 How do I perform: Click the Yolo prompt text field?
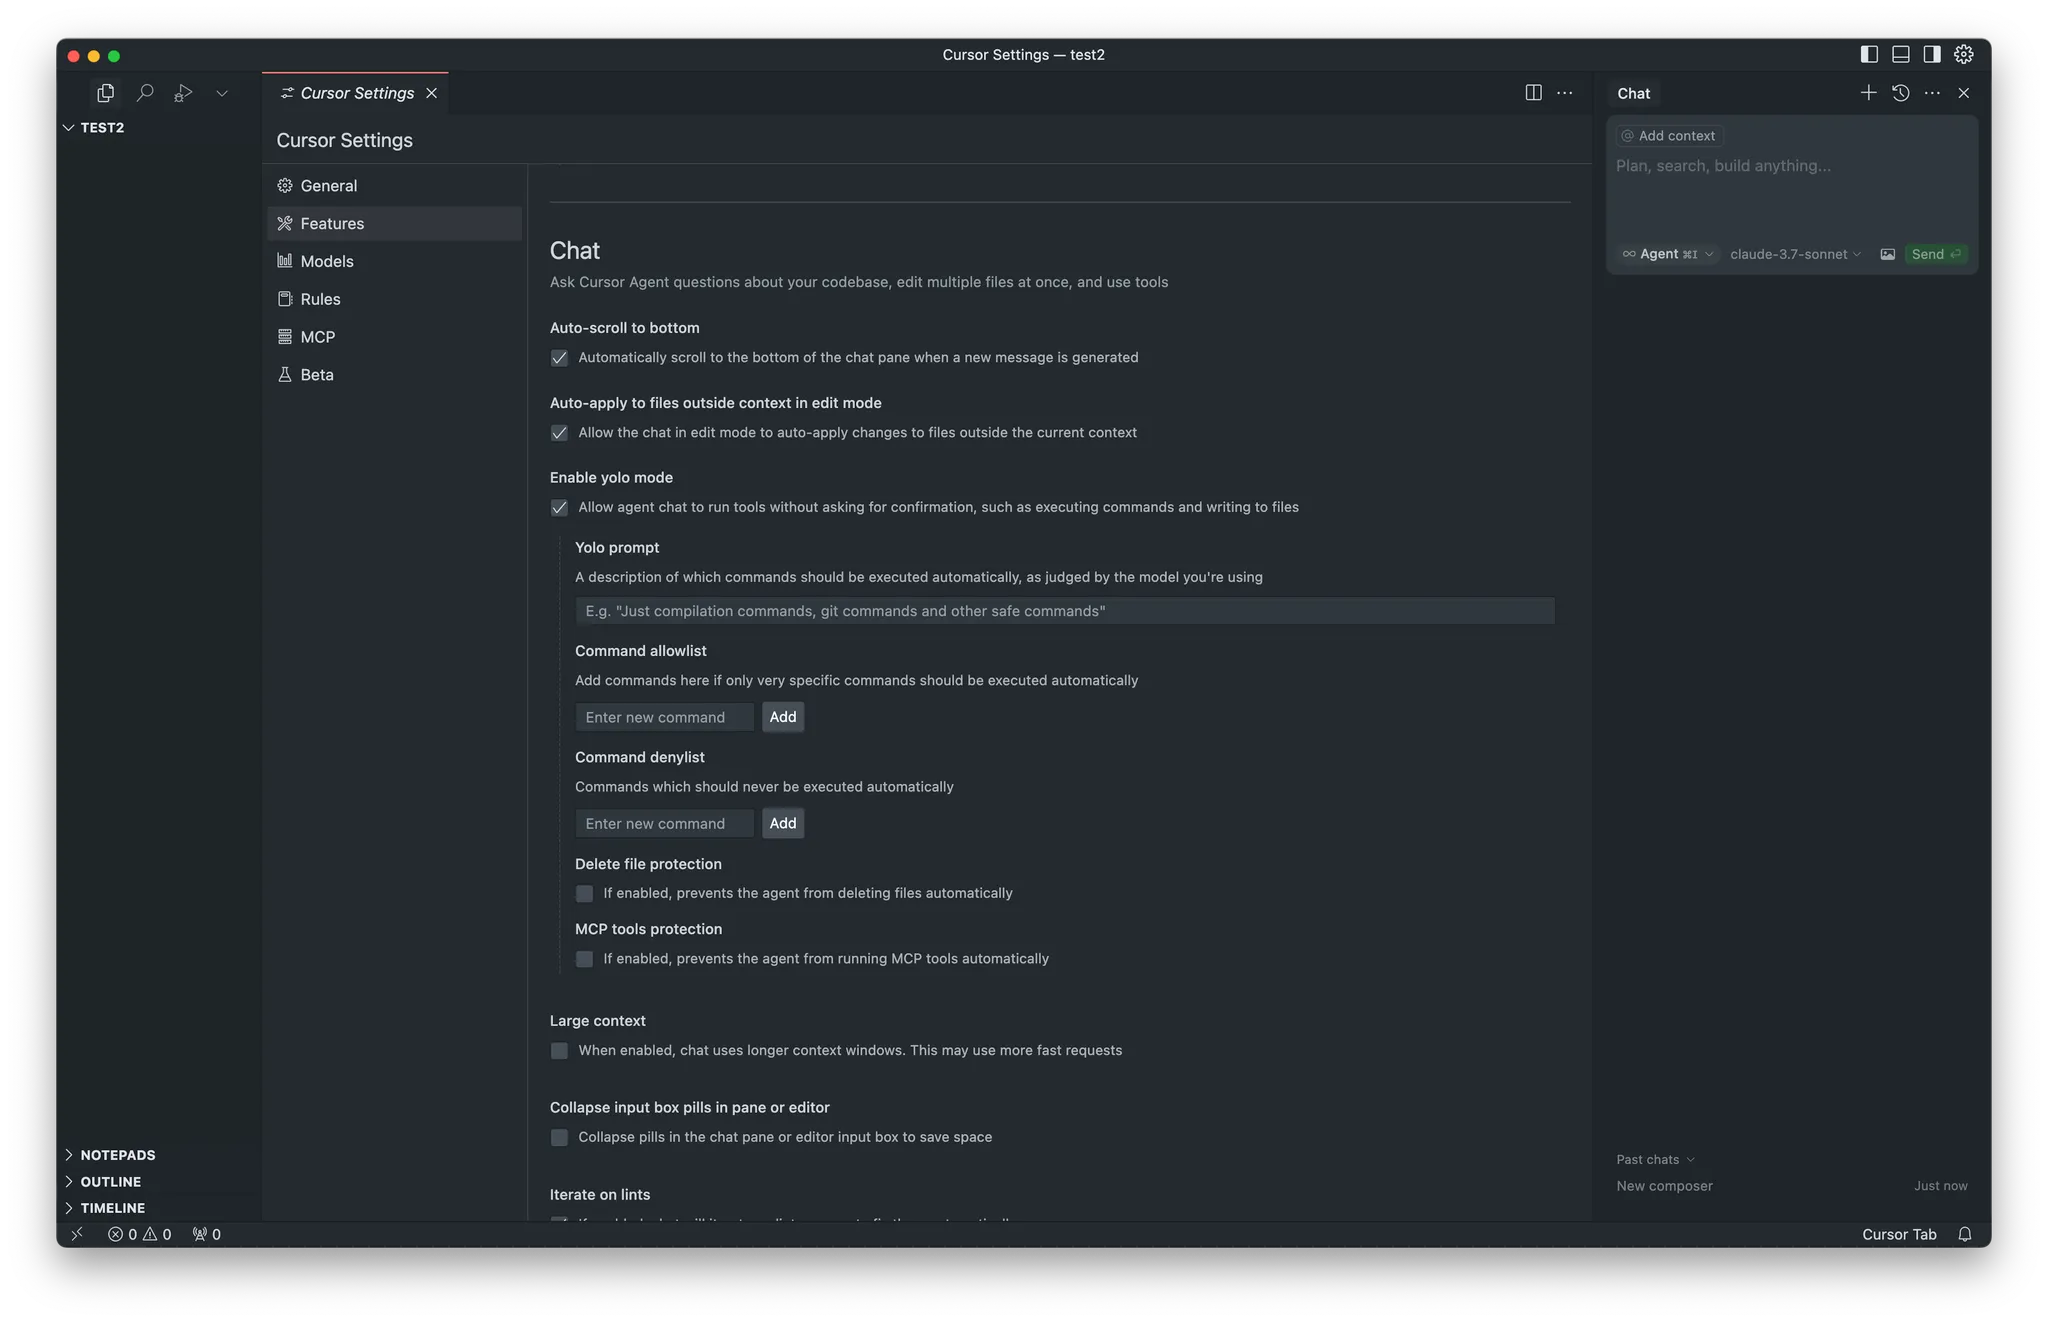(1064, 611)
